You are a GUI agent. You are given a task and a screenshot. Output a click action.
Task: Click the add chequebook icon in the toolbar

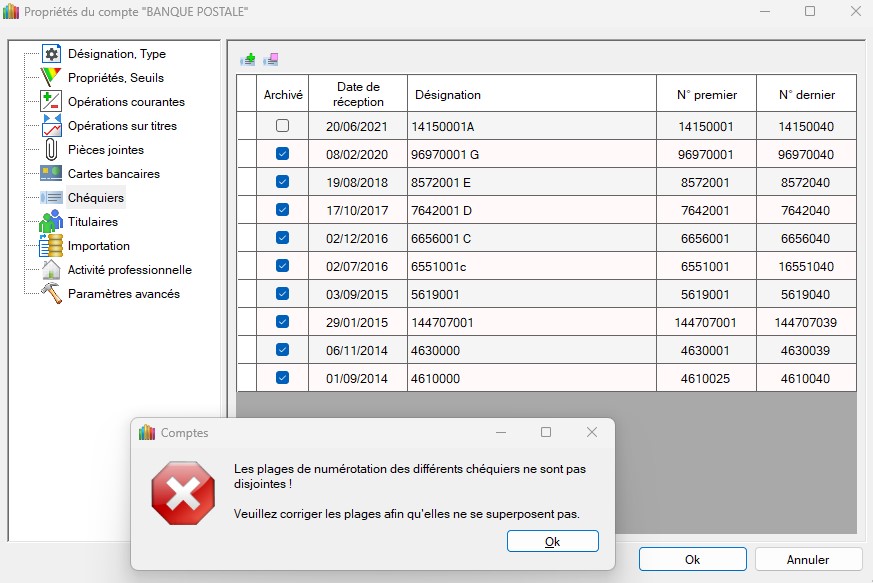pos(247,59)
